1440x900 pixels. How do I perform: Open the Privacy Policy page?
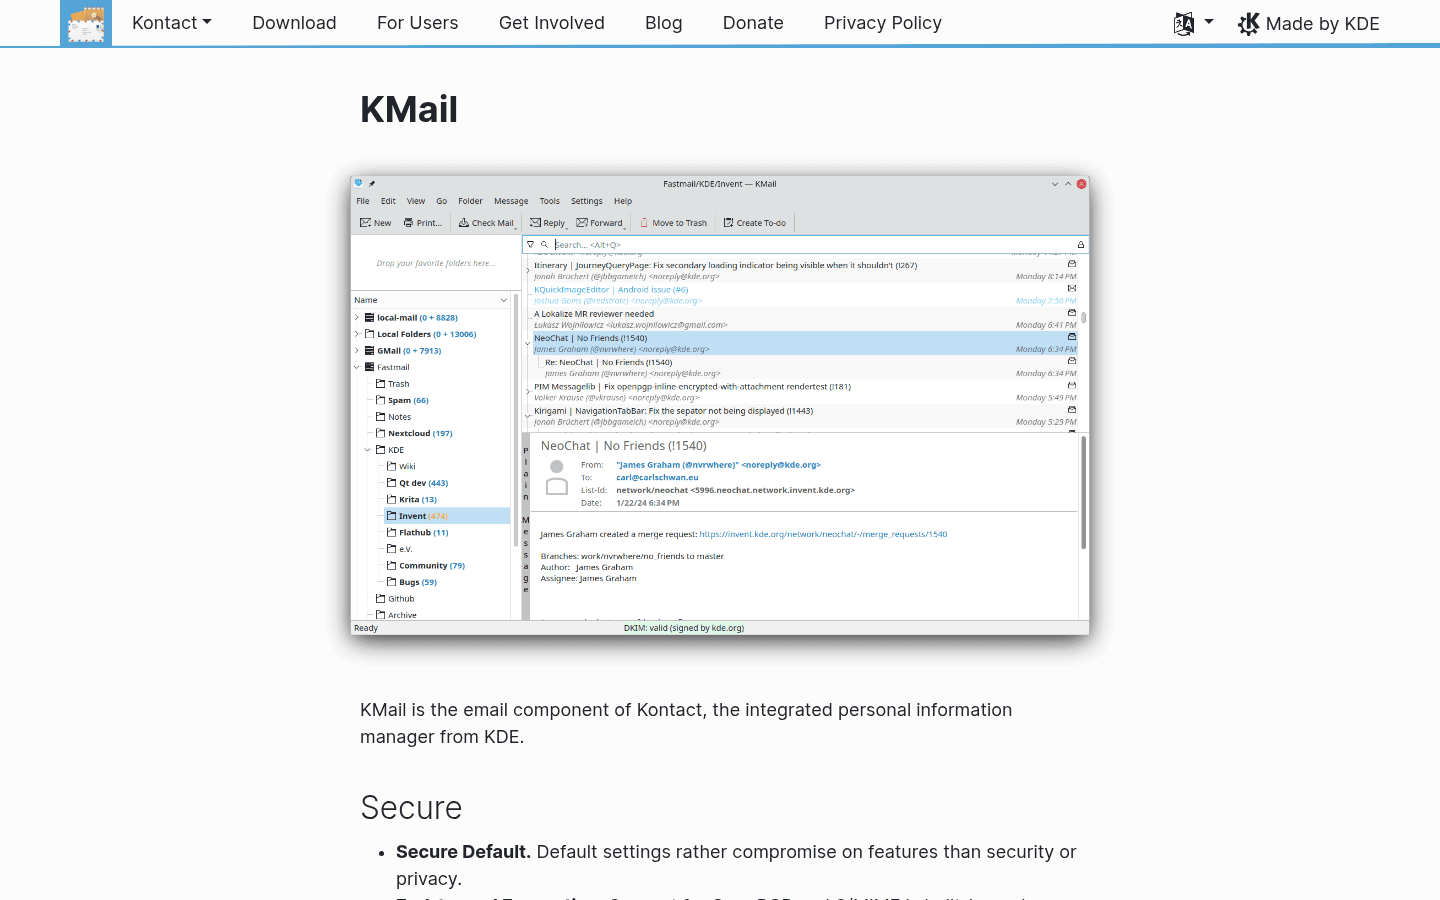point(883,23)
